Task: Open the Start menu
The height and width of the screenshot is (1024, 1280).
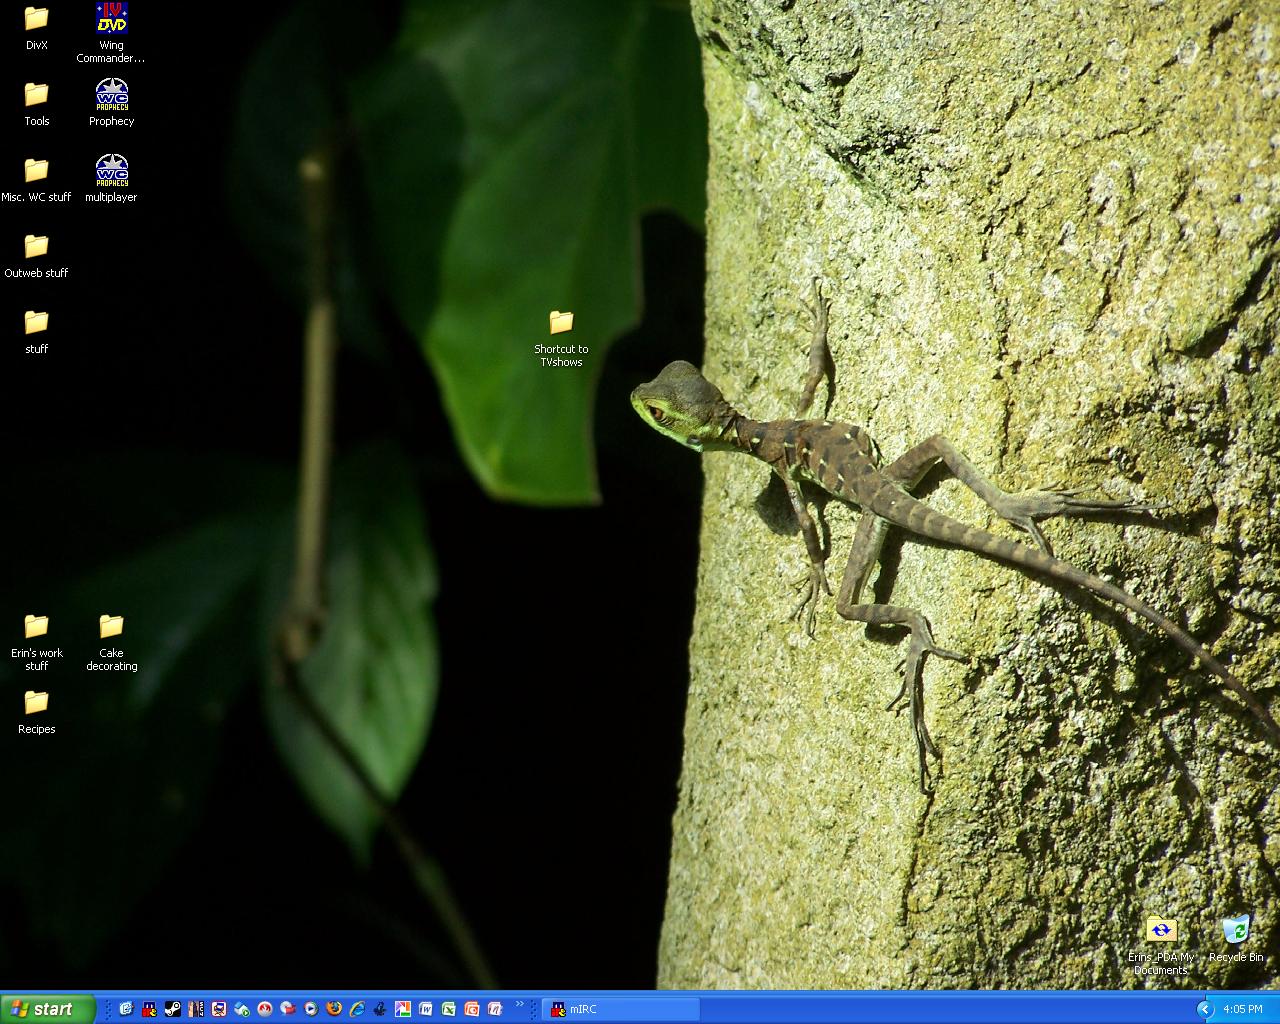Action: click(45, 1008)
